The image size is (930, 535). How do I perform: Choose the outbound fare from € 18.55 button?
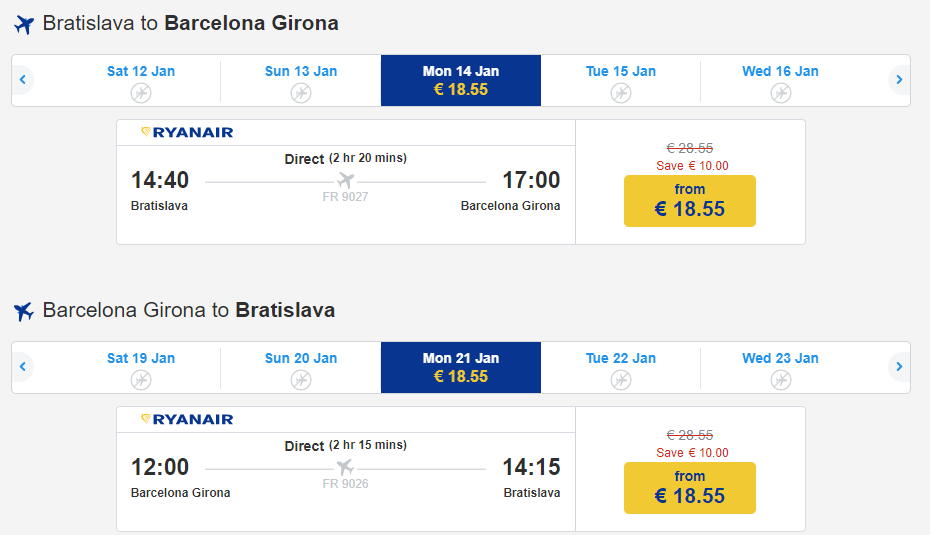click(x=690, y=201)
